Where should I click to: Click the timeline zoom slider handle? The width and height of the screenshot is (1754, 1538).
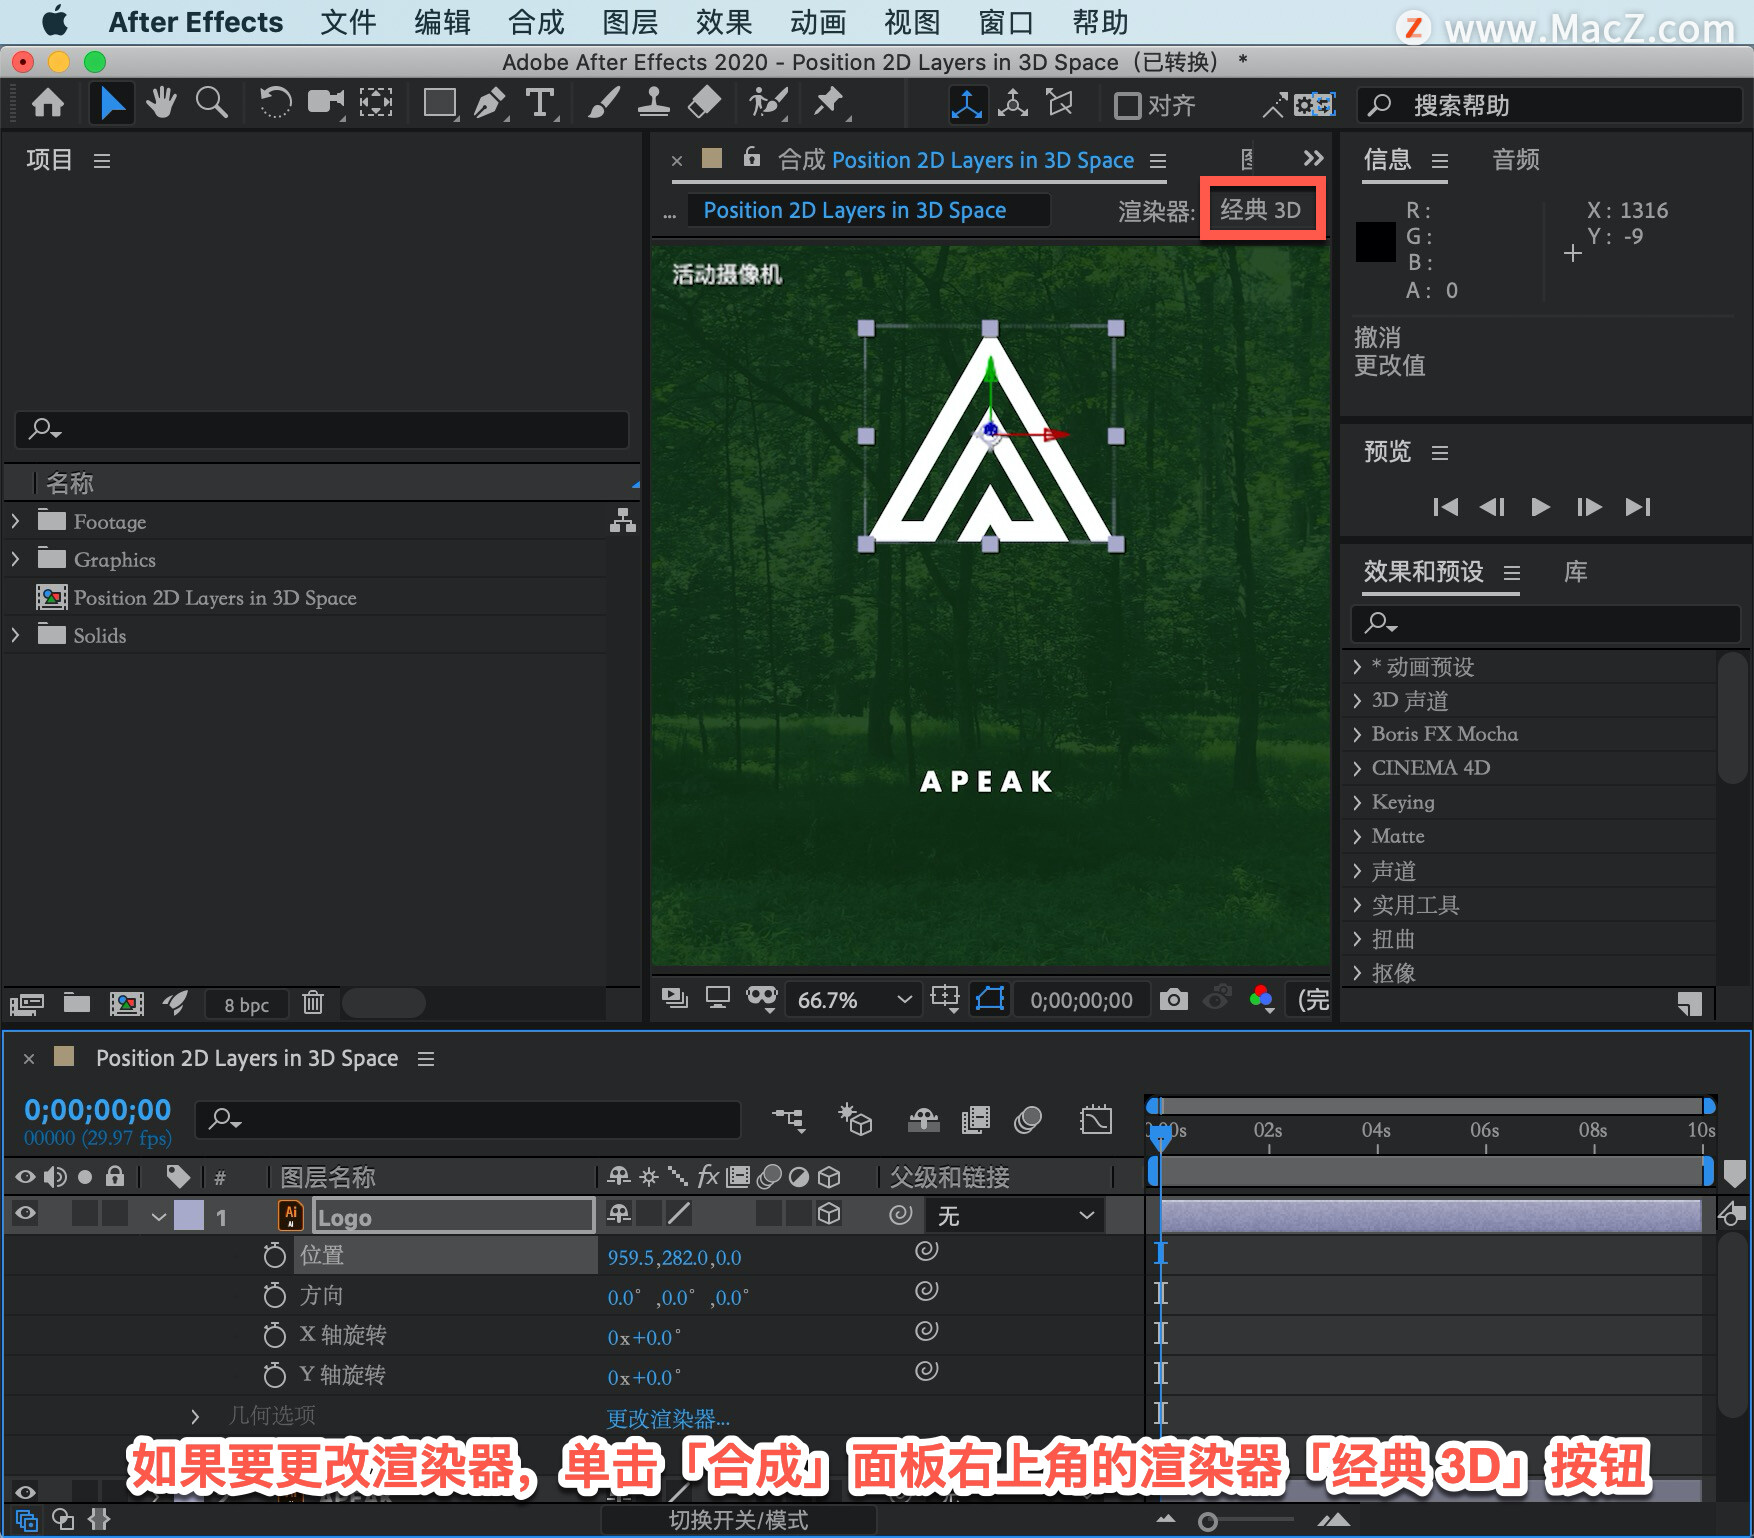[x=1208, y=1521]
